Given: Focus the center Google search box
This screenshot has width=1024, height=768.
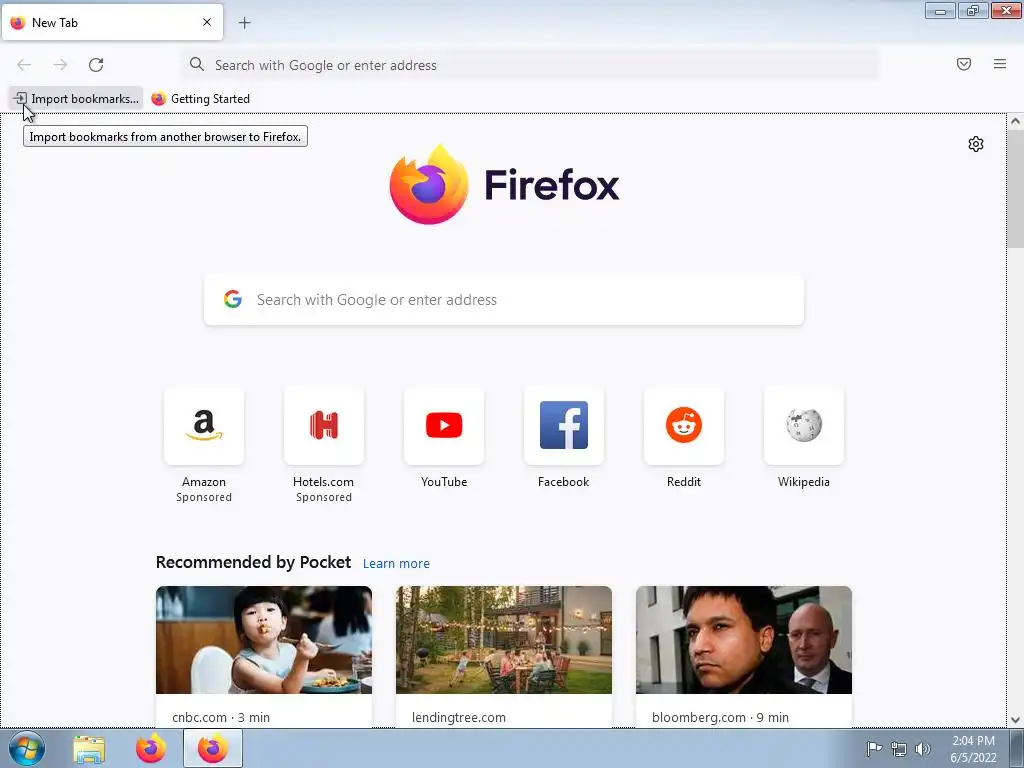Looking at the screenshot, I should pyautogui.click(x=504, y=300).
